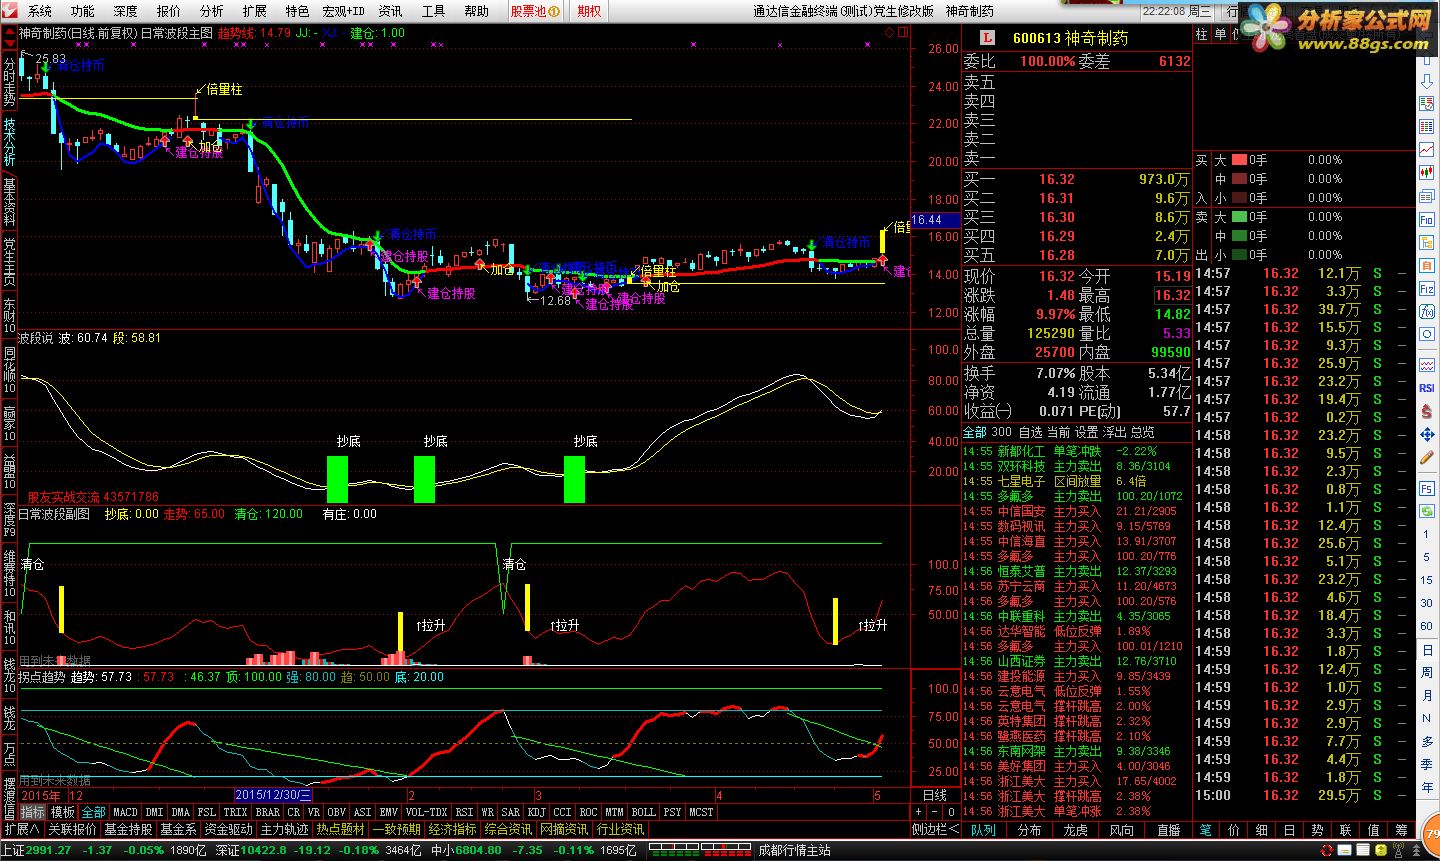Viewport: 1440px width, 861px height.
Task: Select the pencil drawing tool icon
Action: 1427,458
